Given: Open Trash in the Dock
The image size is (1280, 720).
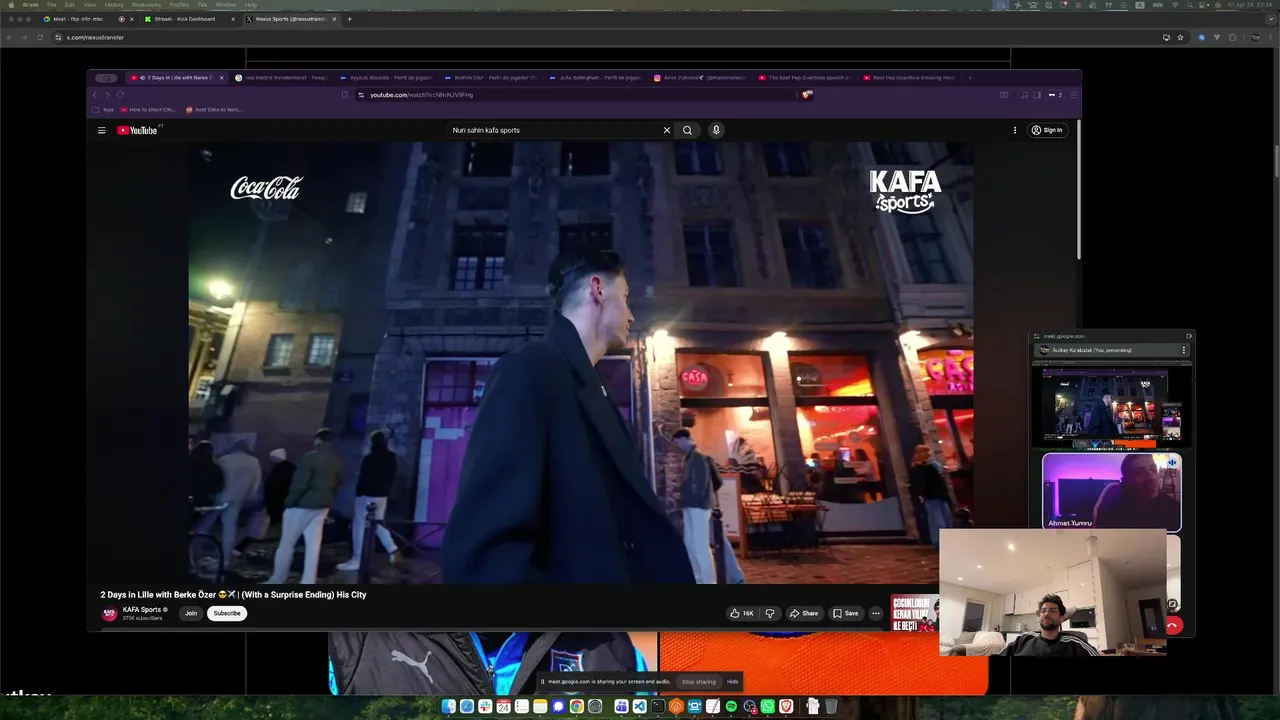Looking at the screenshot, I should coord(831,707).
